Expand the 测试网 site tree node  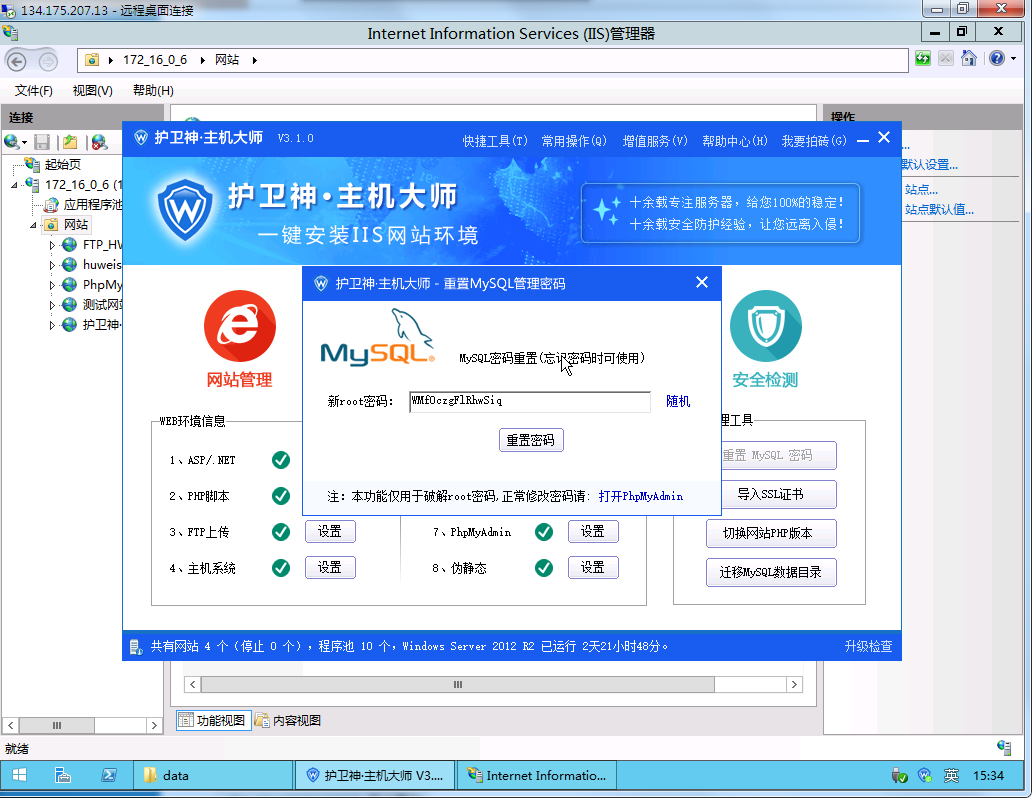[52, 305]
